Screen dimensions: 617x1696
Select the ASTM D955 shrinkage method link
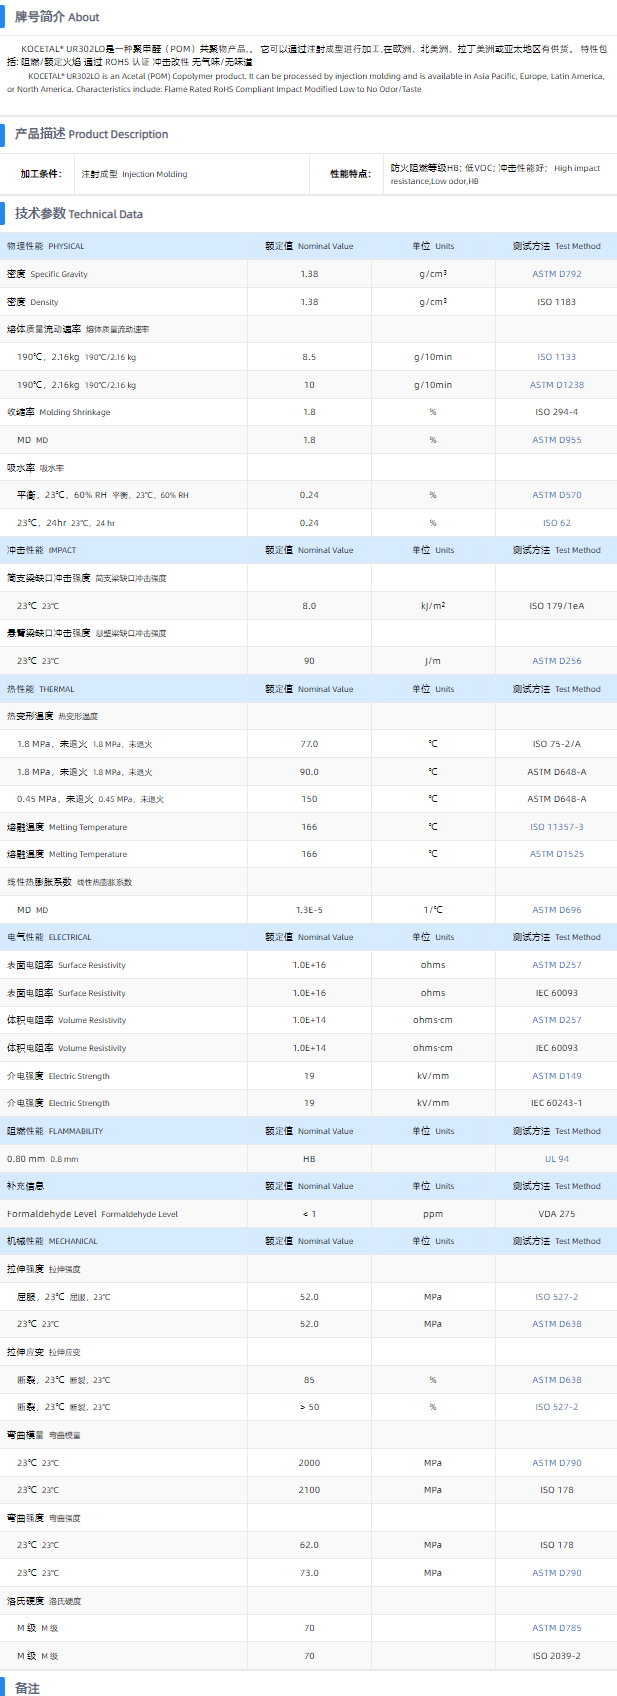pyautogui.click(x=556, y=440)
